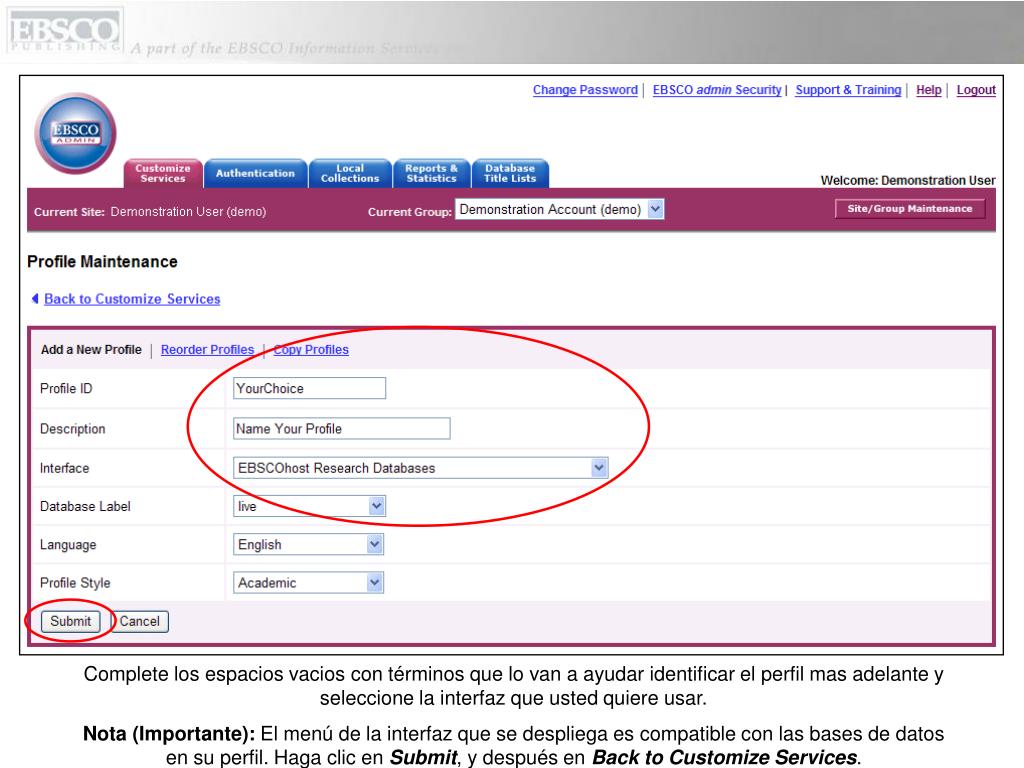Click the Change Password link
Image resolution: width=1024 pixels, height=768 pixels.
click(585, 90)
